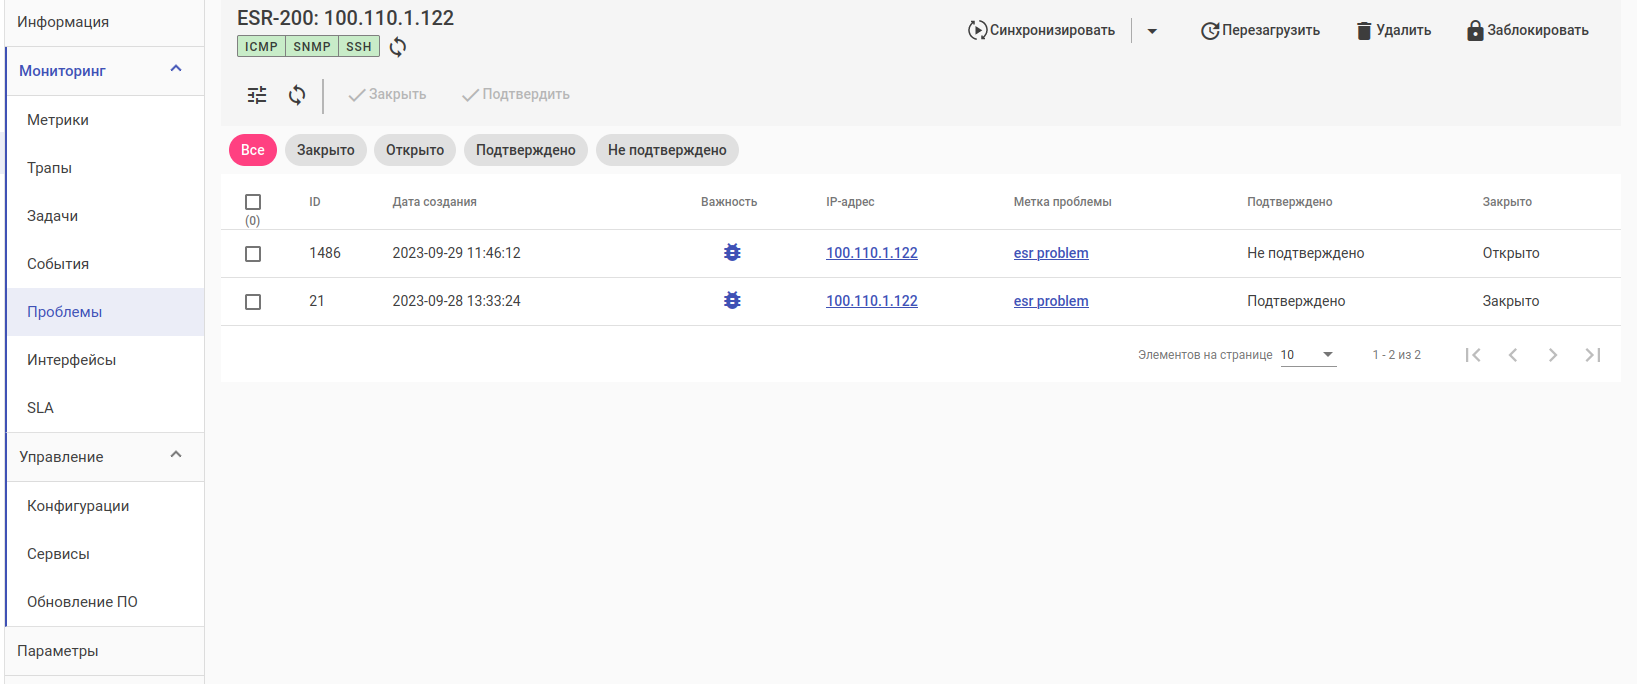Click the severity bug icon for problem 1486
Screen dimensions: 1637x684
click(x=732, y=253)
